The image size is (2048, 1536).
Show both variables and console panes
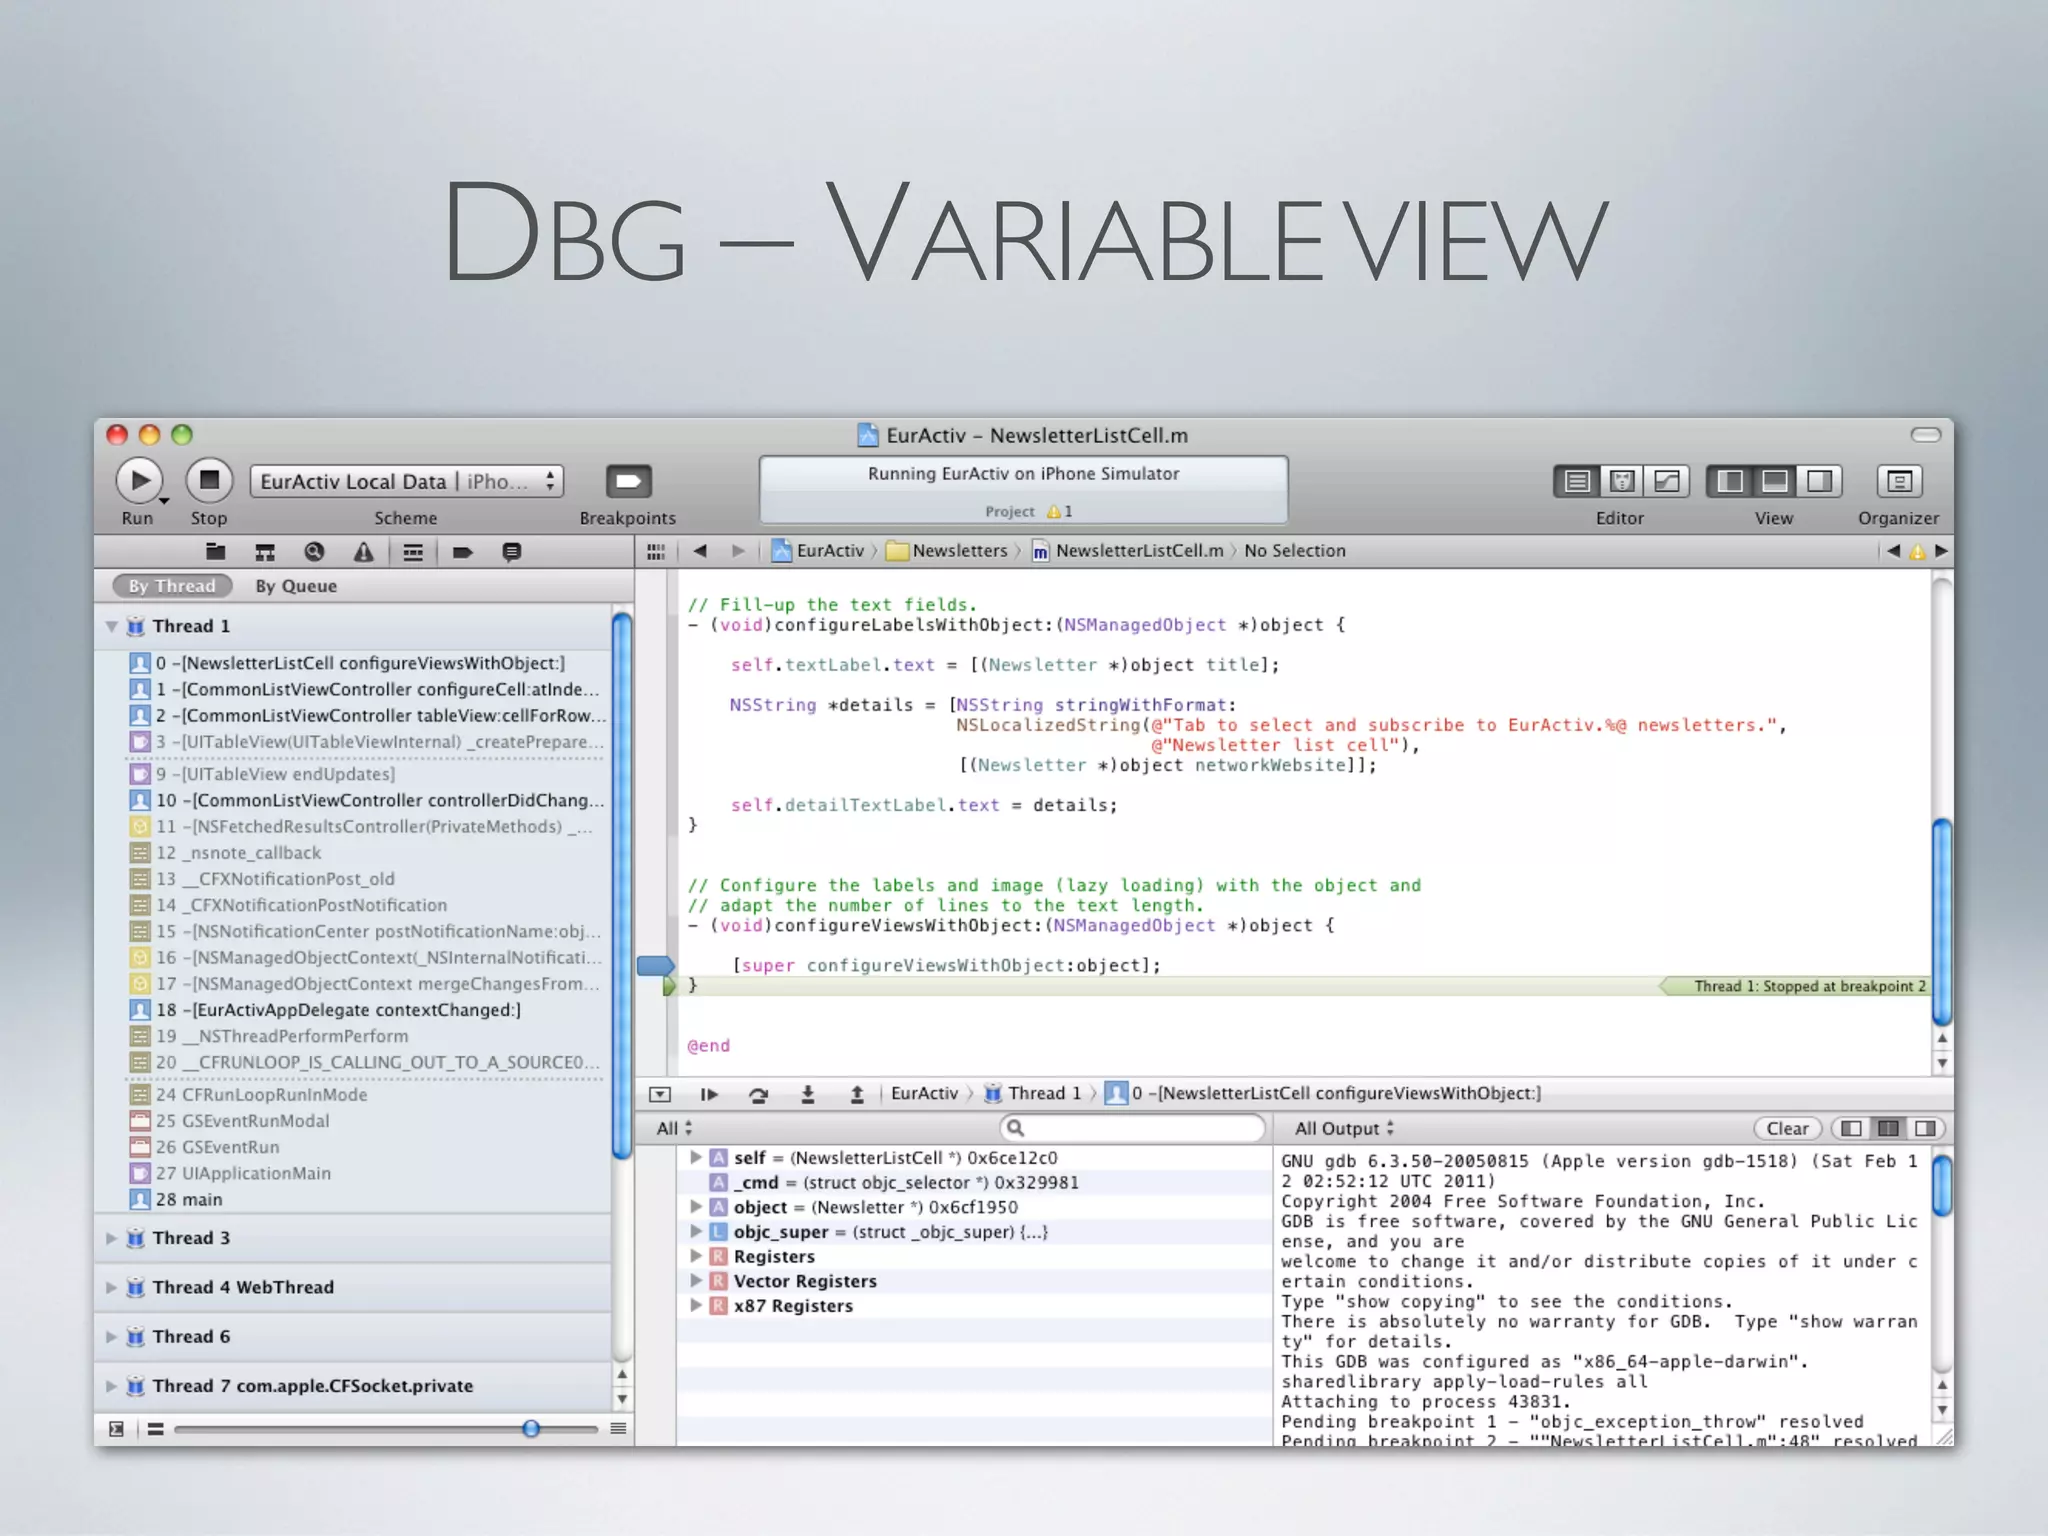pos(1888,1129)
